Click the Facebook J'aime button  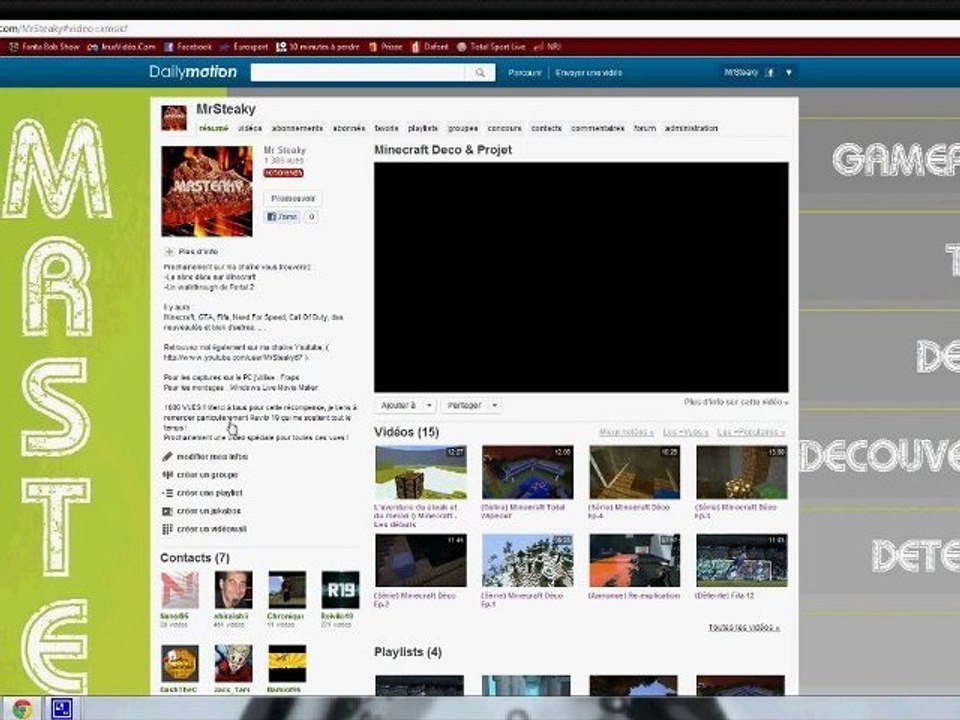(282, 217)
